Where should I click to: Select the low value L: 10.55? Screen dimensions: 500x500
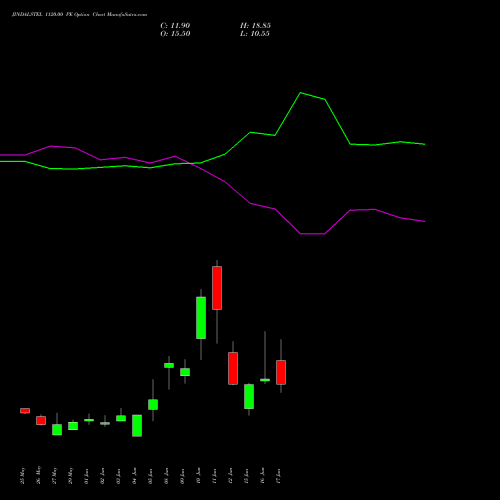point(255,34)
